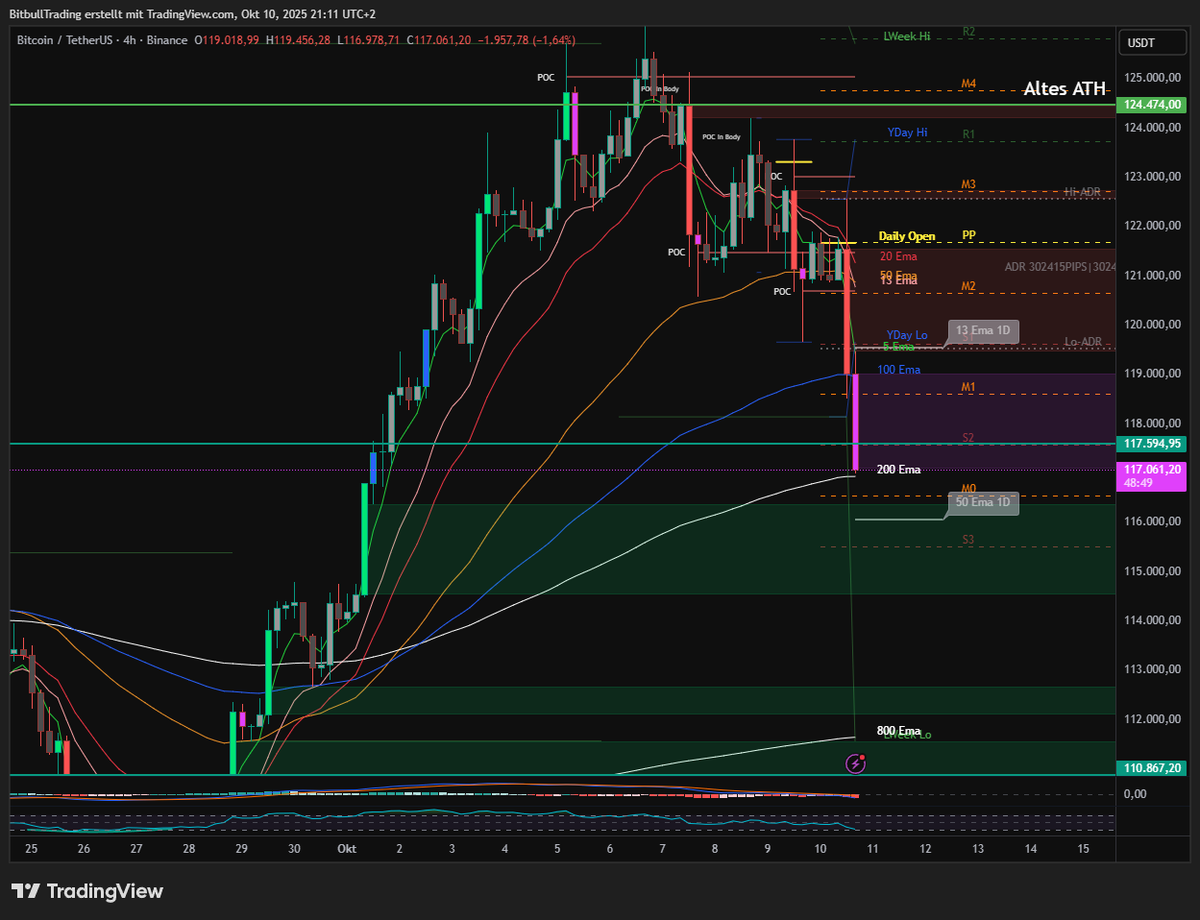This screenshot has height=920, width=1200.
Task: Click the green 124.474,00 price flag
Action: 1150,104
